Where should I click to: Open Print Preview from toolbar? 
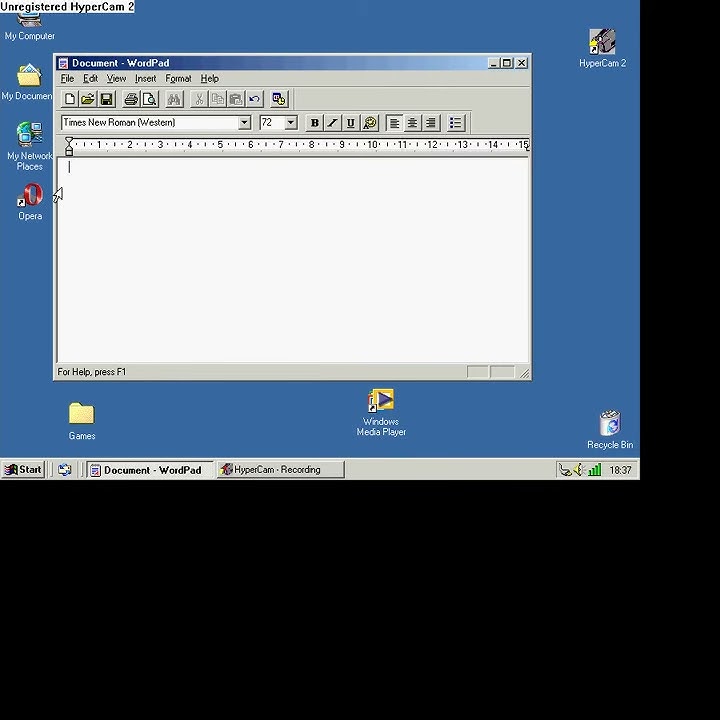150,99
